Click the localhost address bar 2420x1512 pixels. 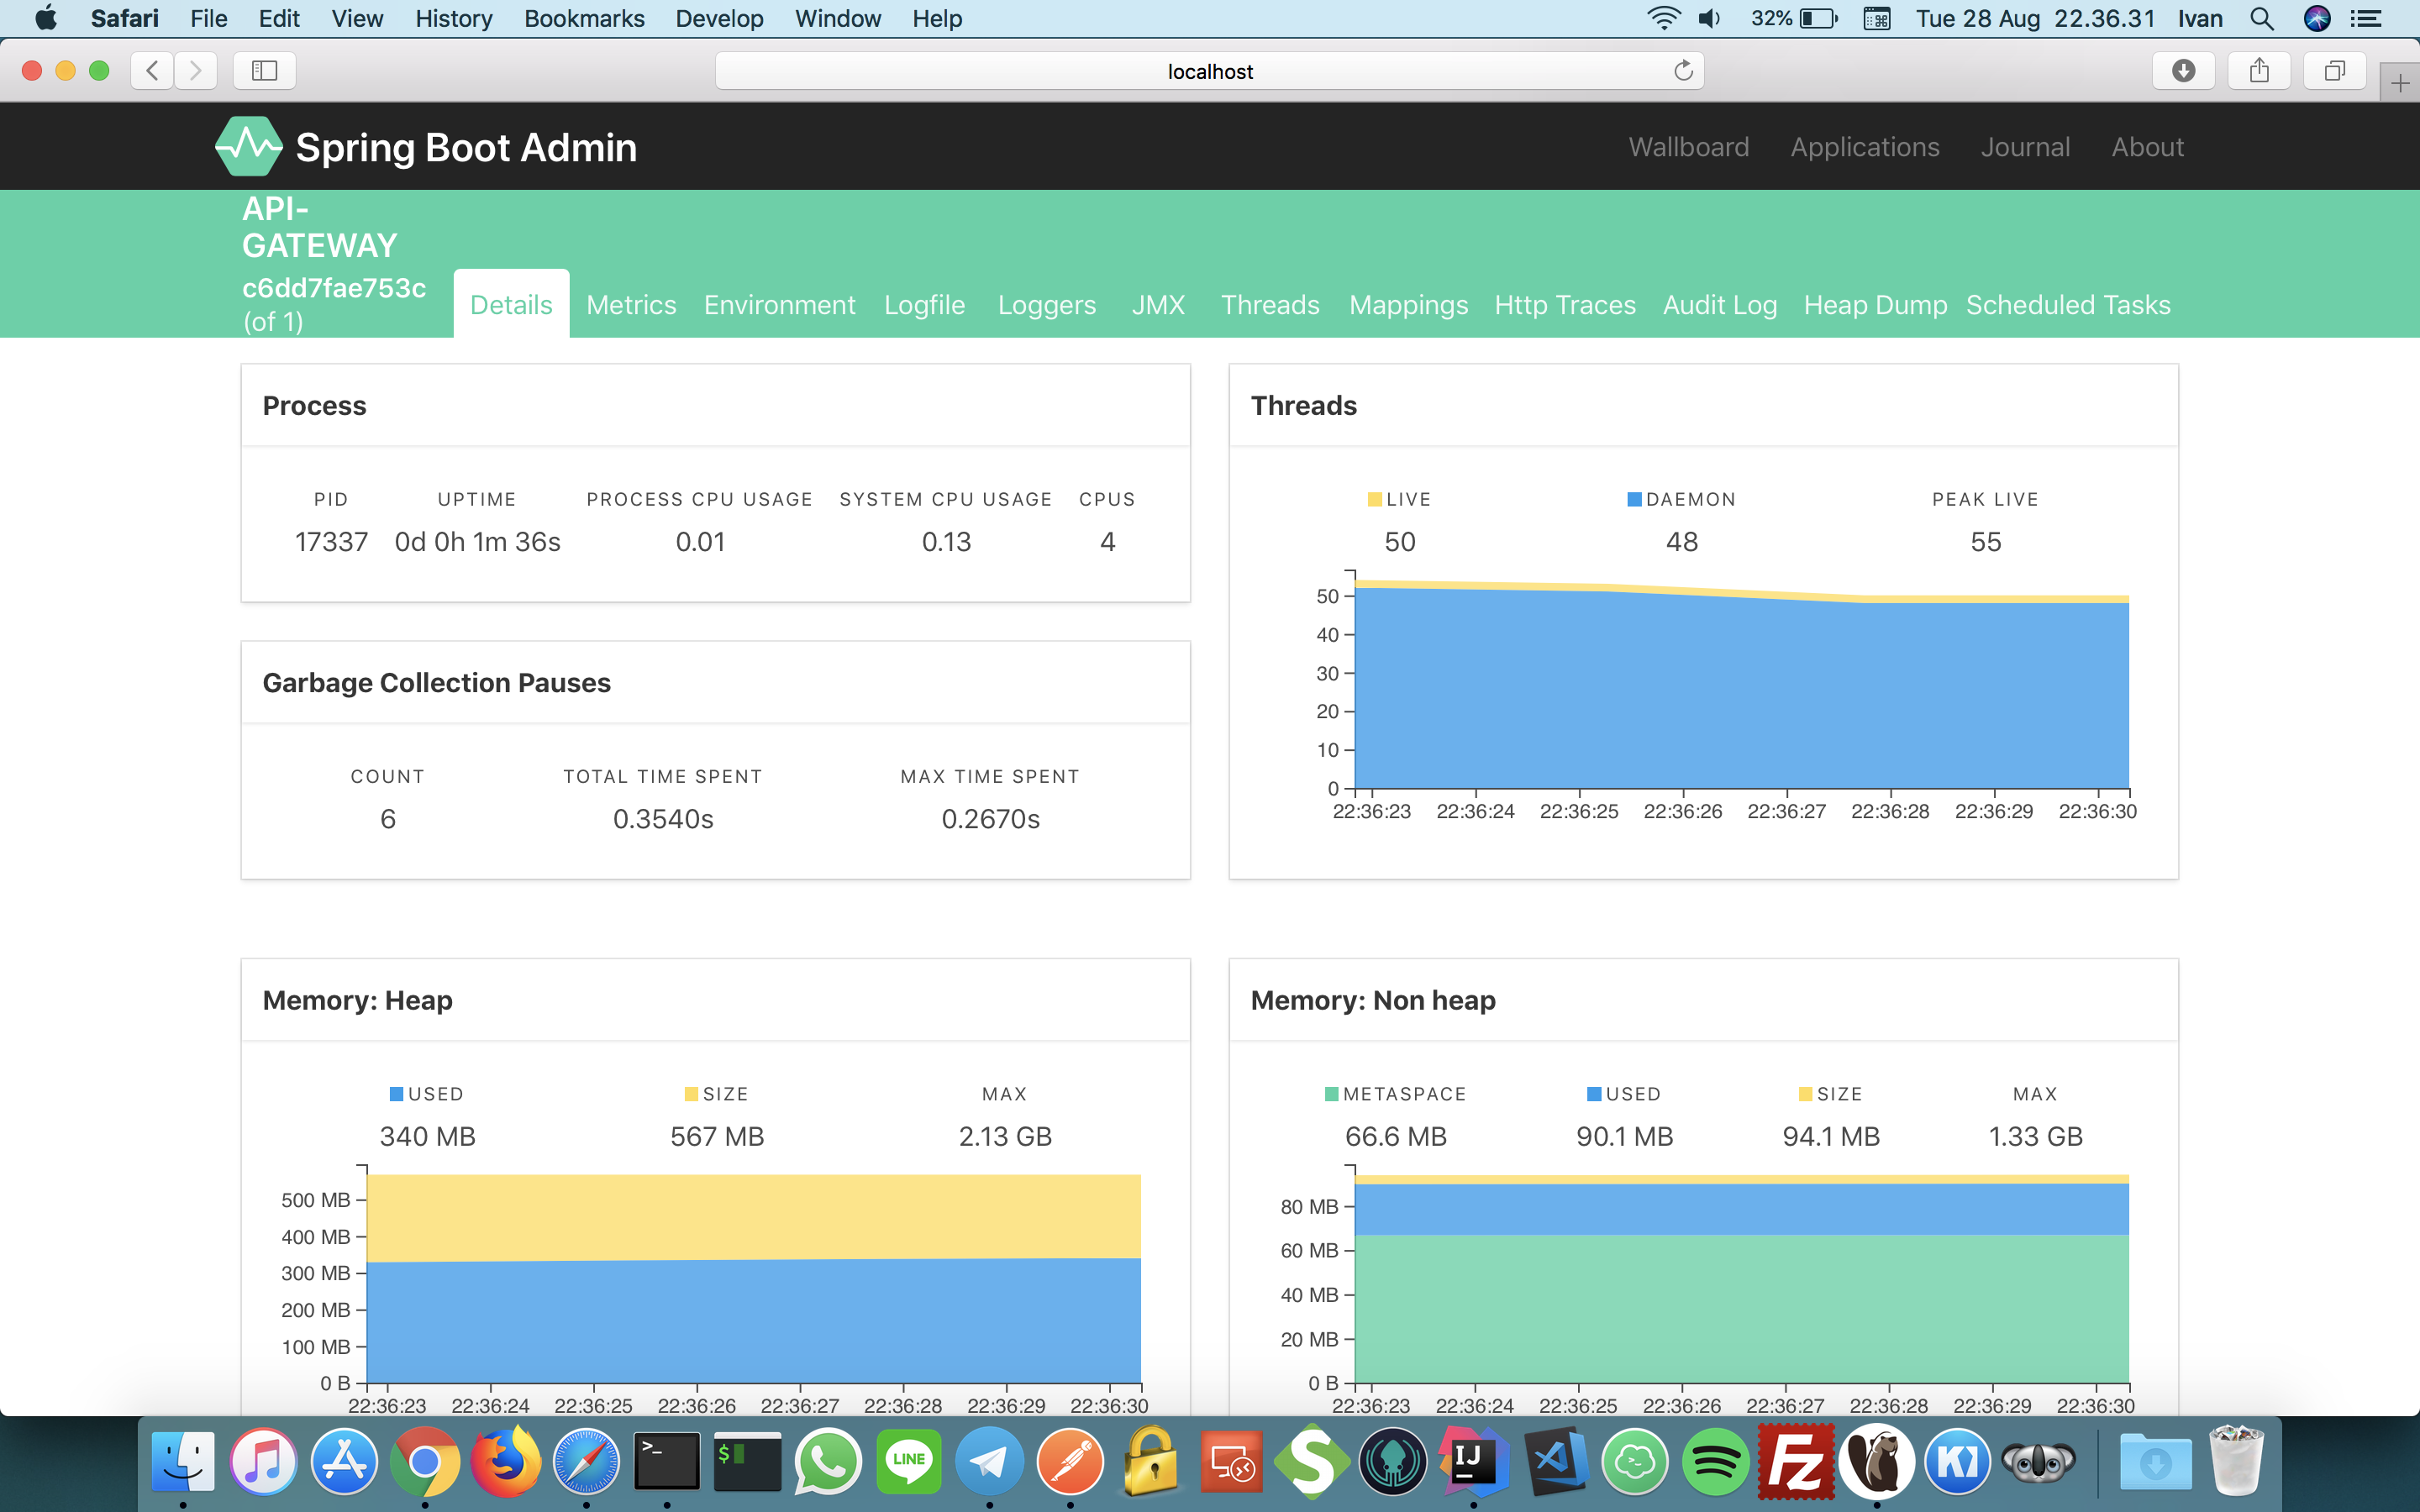point(1209,71)
